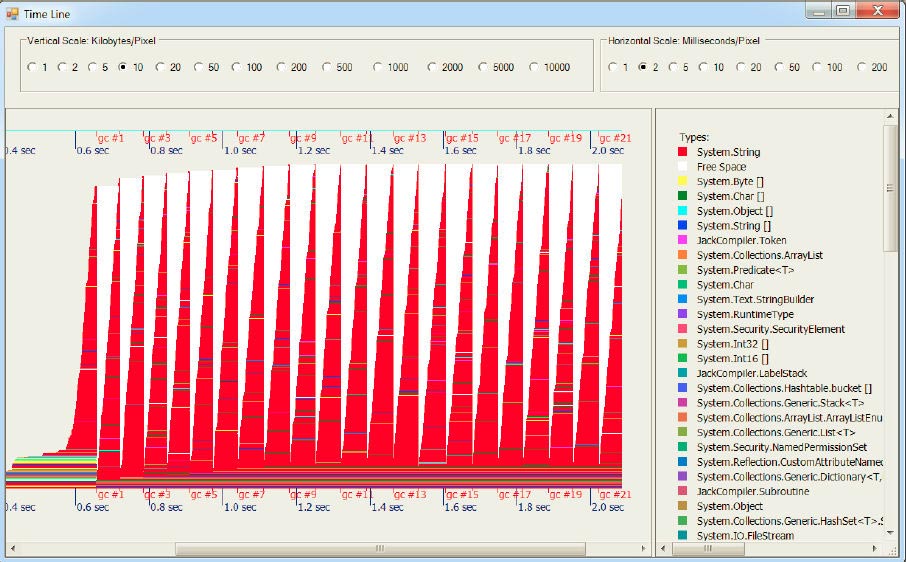Select System.Security.SecurityElement legend entry

click(x=771, y=329)
